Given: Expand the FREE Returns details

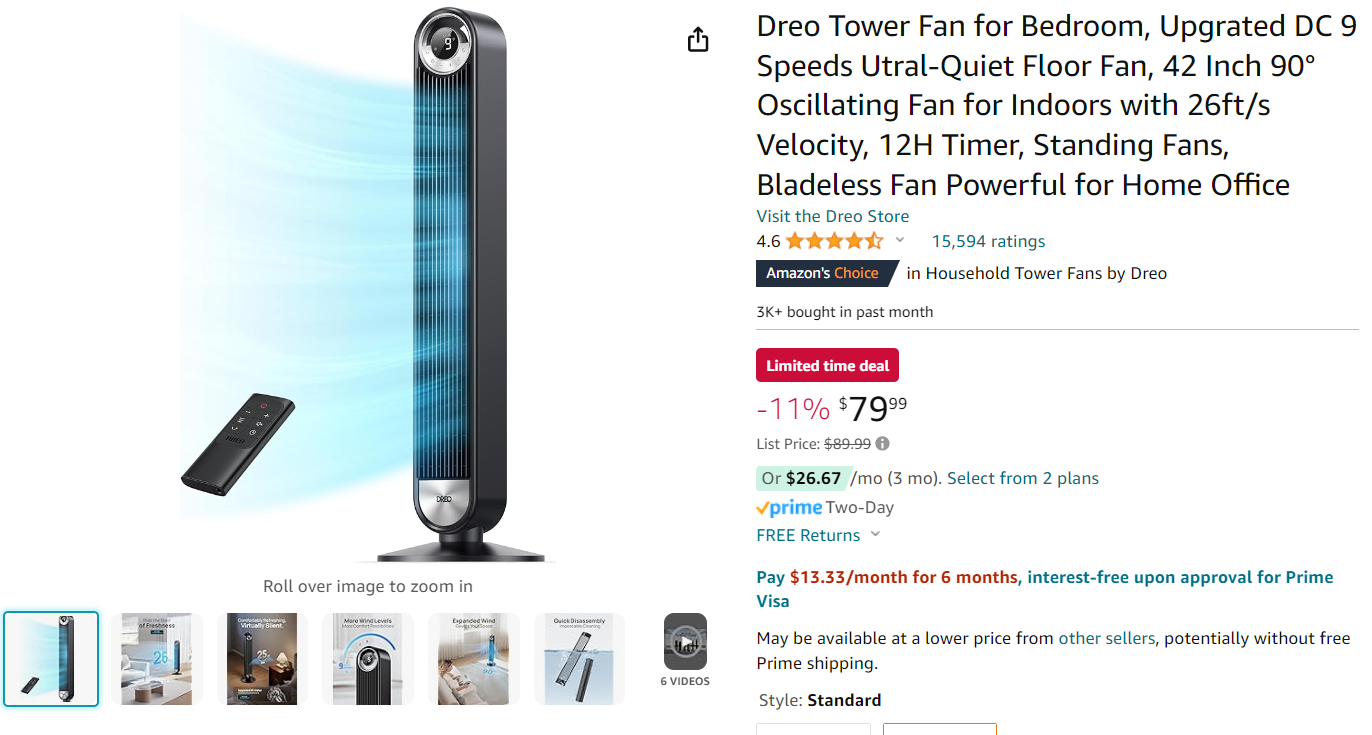Looking at the screenshot, I should point(876,535).
